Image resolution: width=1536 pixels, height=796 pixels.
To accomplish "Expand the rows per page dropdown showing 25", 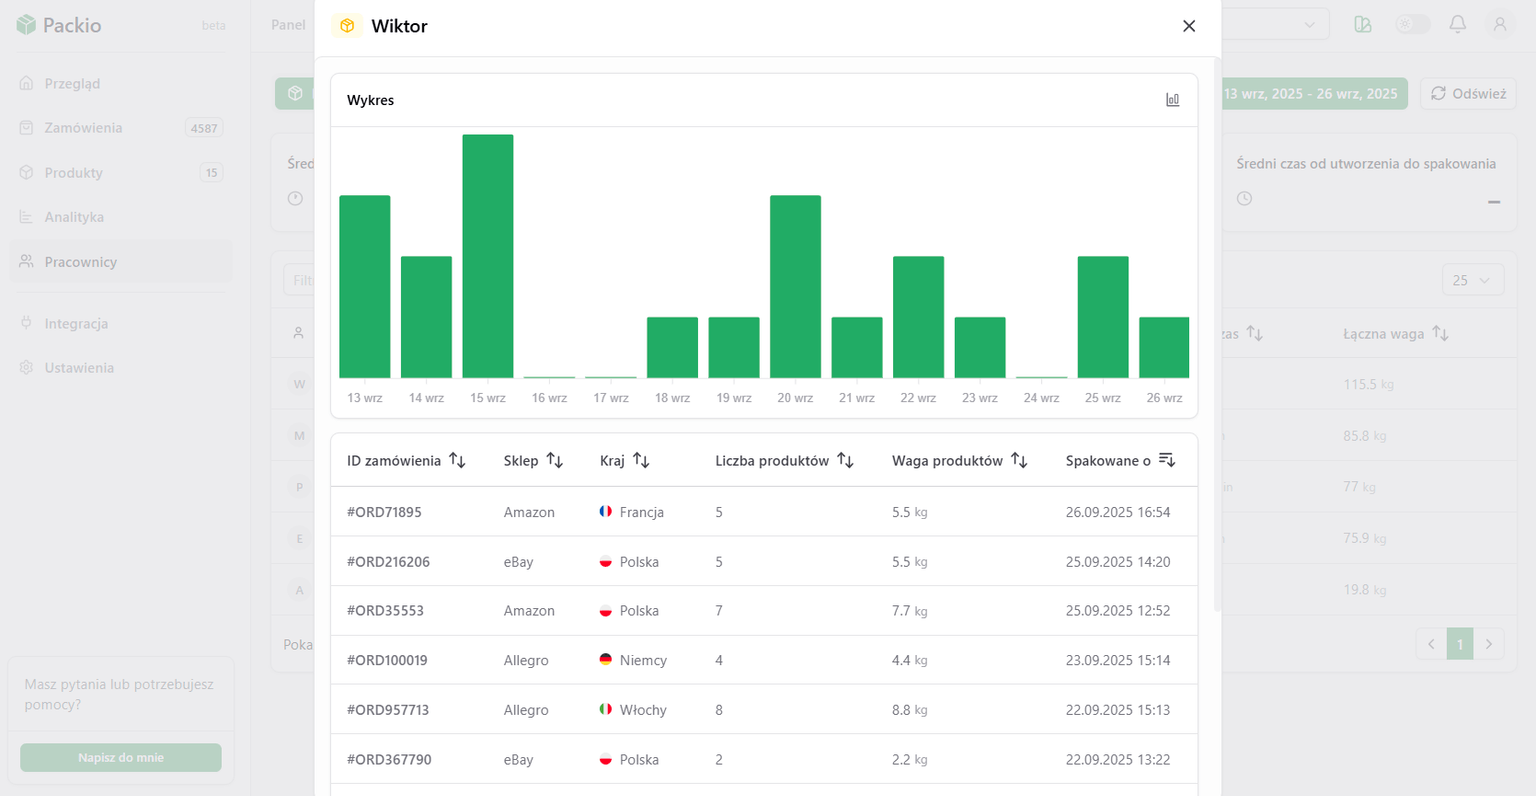I will 1472,281.
